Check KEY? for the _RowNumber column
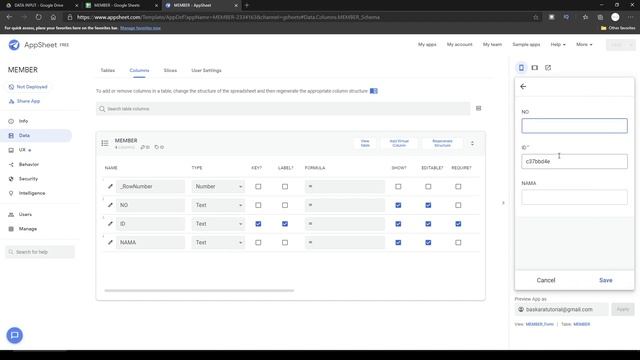 point(258,187)
